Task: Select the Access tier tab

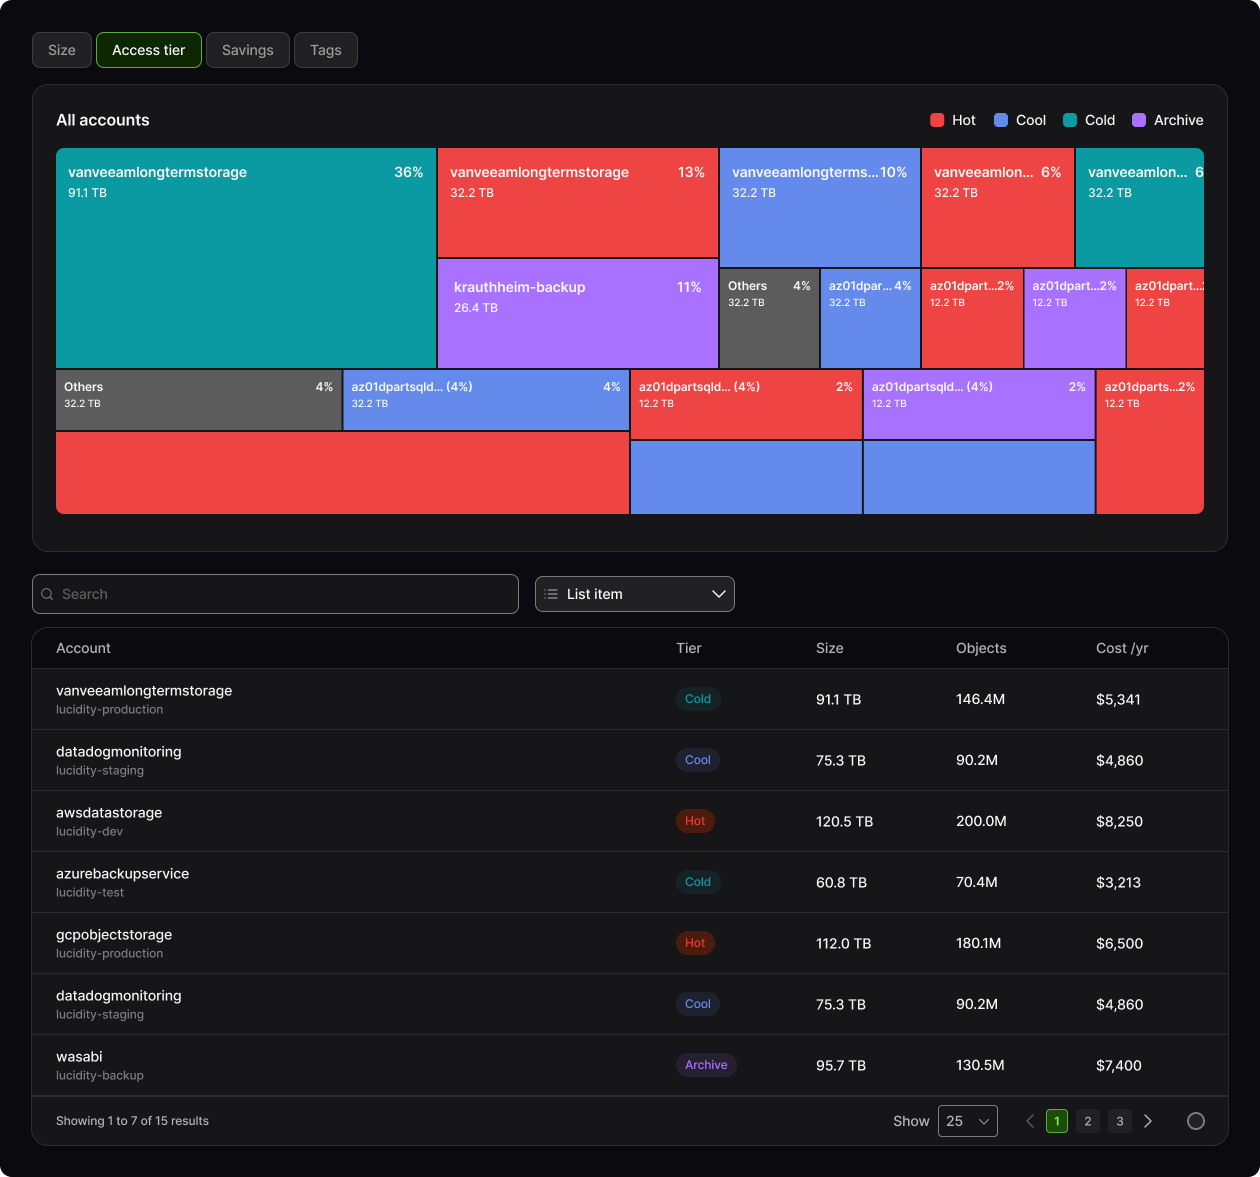Action: [x=149, y=50]
